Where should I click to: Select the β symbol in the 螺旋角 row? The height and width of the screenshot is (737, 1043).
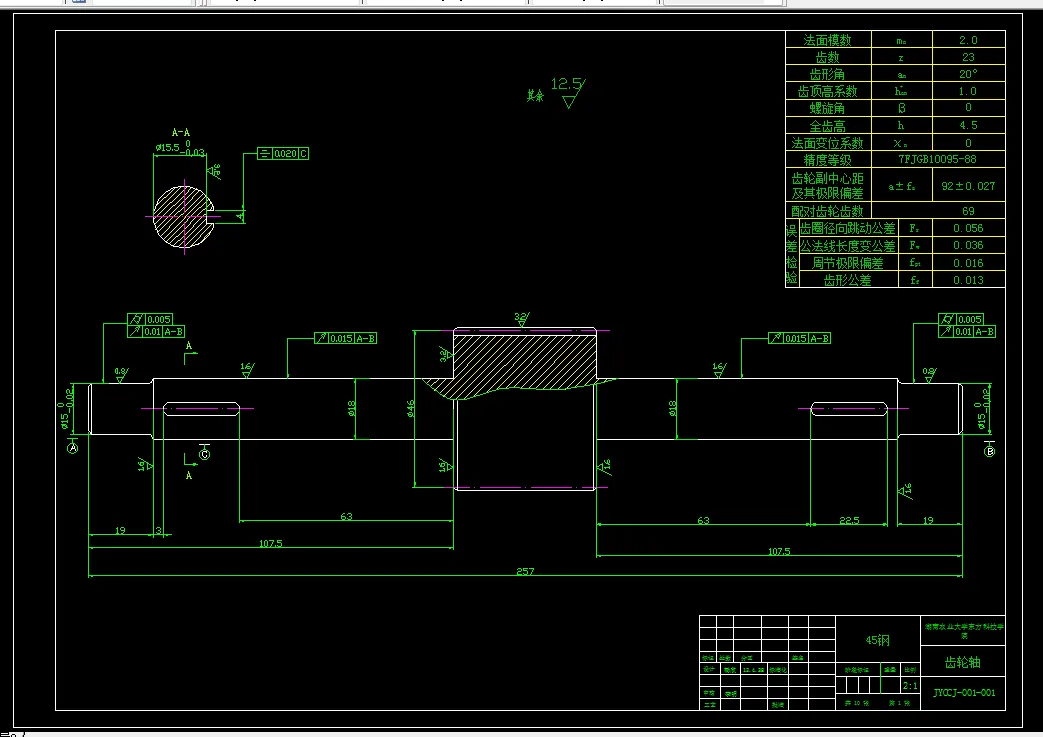click(901, 108)
